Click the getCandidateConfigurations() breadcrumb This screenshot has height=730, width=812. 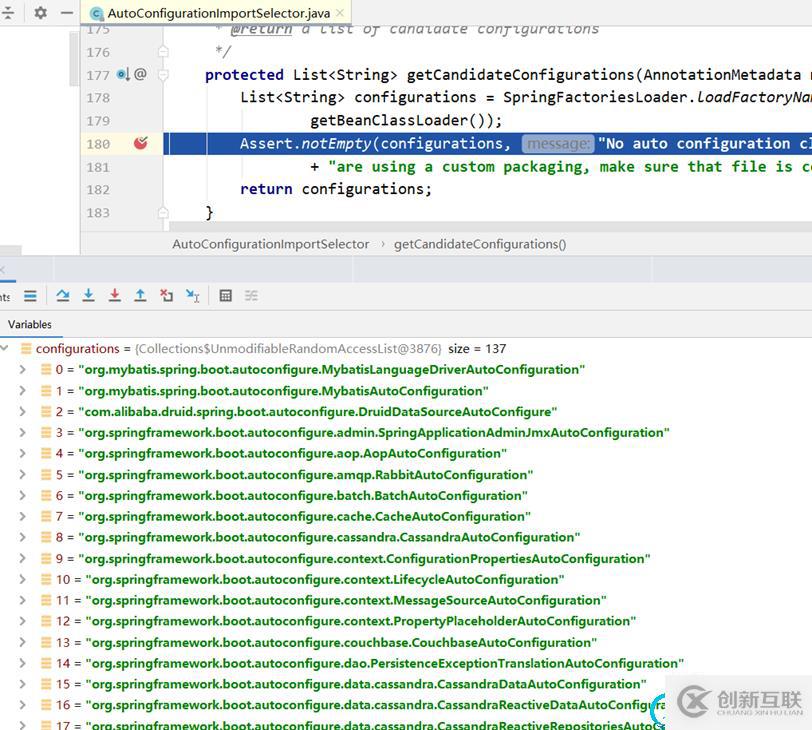click(480, 244)
